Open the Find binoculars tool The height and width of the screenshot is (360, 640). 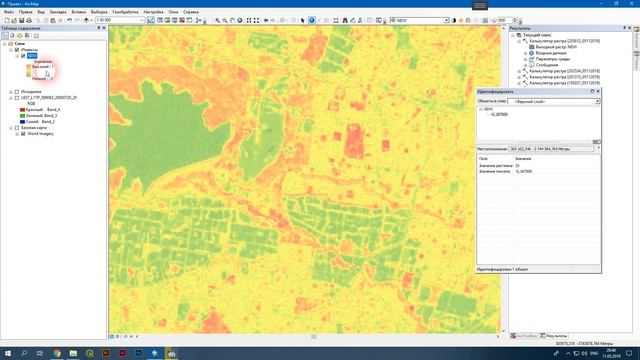(345, 20)
